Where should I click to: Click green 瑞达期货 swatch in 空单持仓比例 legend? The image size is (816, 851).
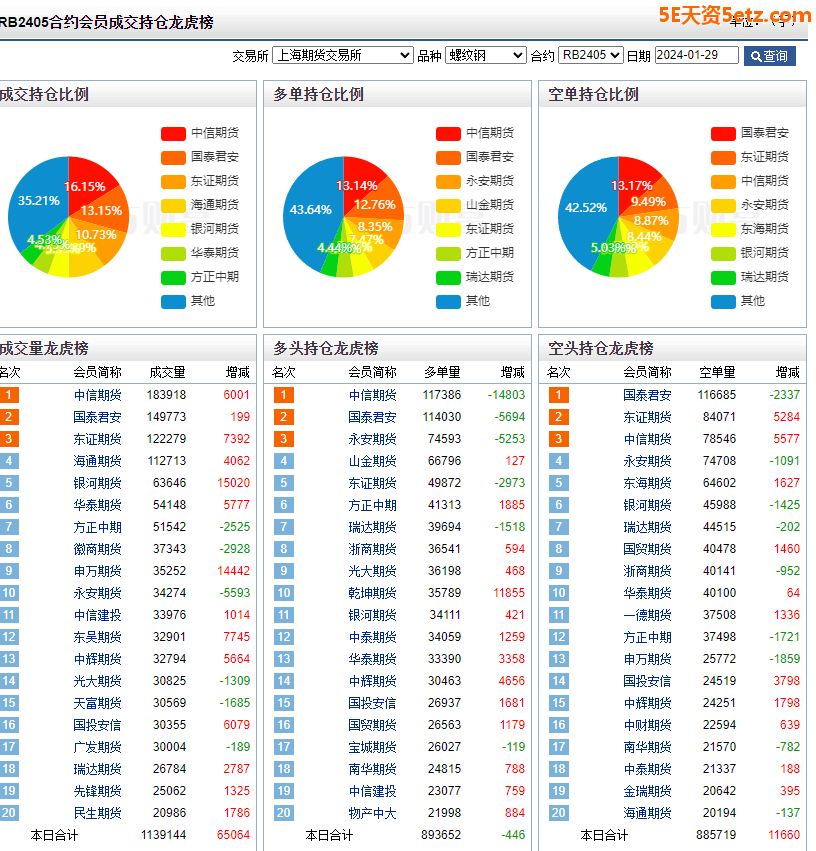(x=723, y=277)
